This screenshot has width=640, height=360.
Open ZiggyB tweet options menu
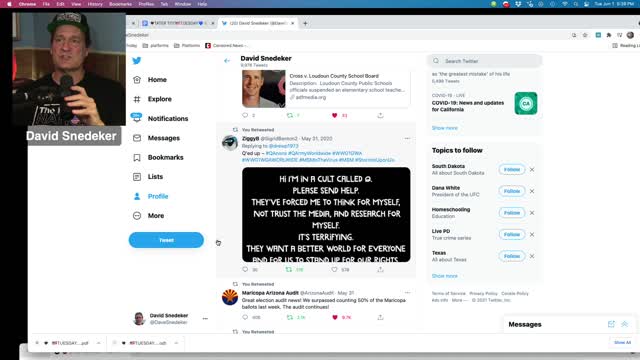[407, 139]
